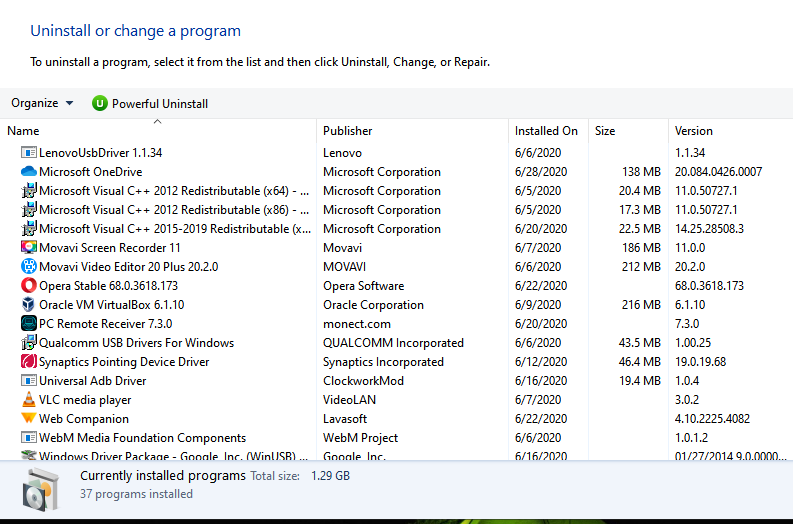Click the WebM Media Foundation icon
793x524 pixels.
point(29,438)
